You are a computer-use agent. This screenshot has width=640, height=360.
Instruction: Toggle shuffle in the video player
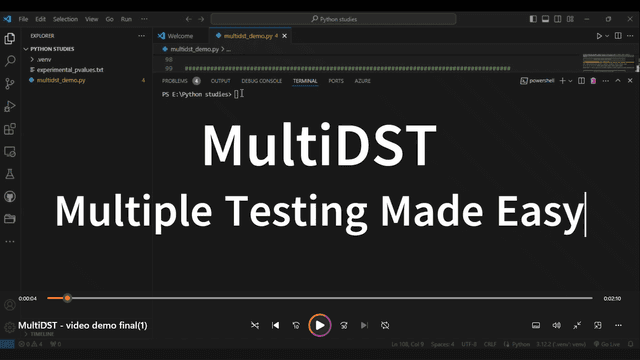click(x=255, y=325)
